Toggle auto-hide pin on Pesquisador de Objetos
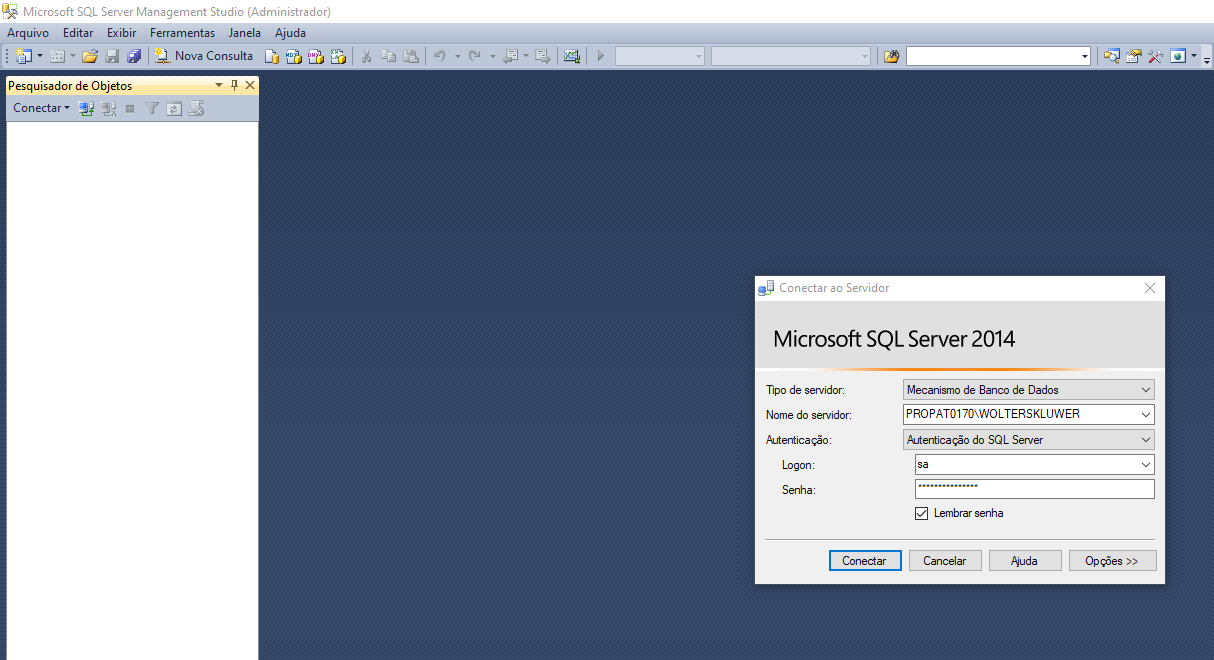1214x660 pixels. 235,85
